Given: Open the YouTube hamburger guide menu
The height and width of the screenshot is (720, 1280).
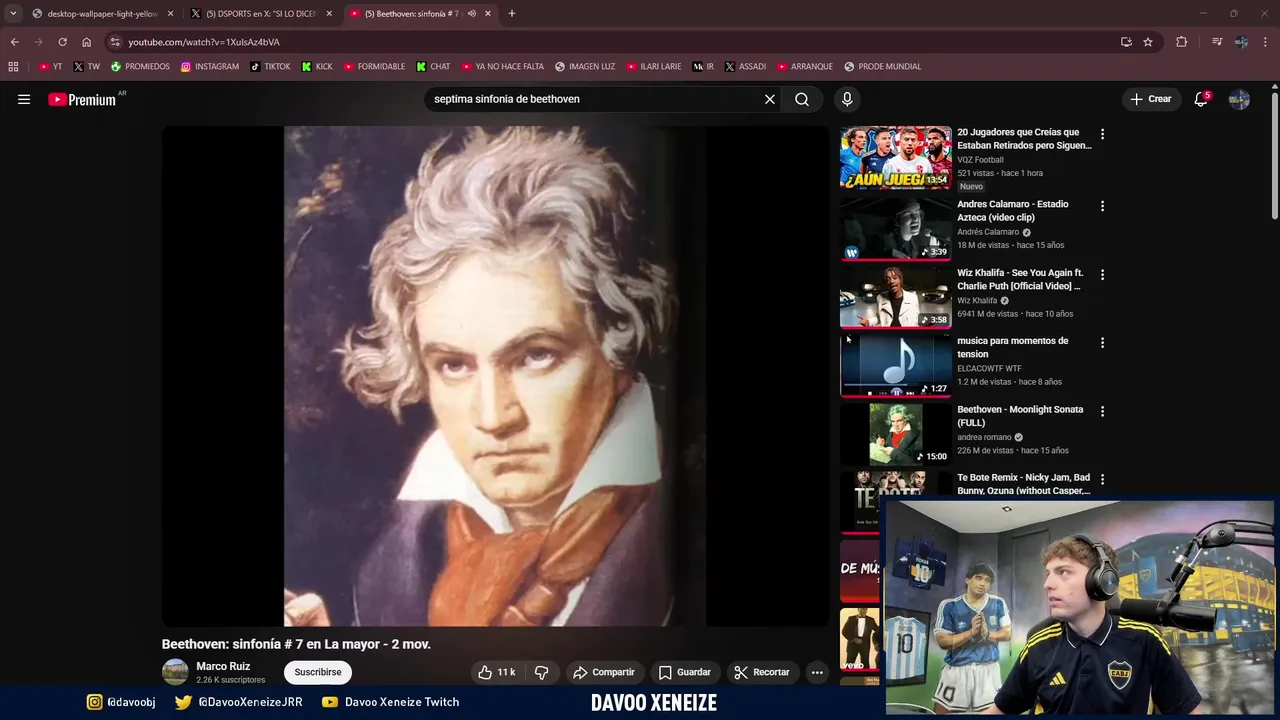Looking at the screenshot, I should point(24,99).
